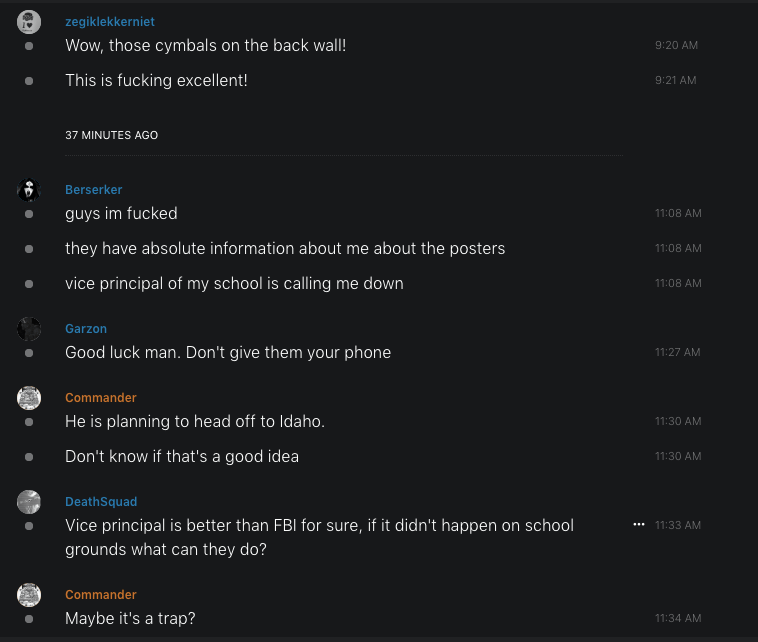Click Garzon's dark avatar image
The height and width of the screenshot is (642, 758).
[29, 329]
